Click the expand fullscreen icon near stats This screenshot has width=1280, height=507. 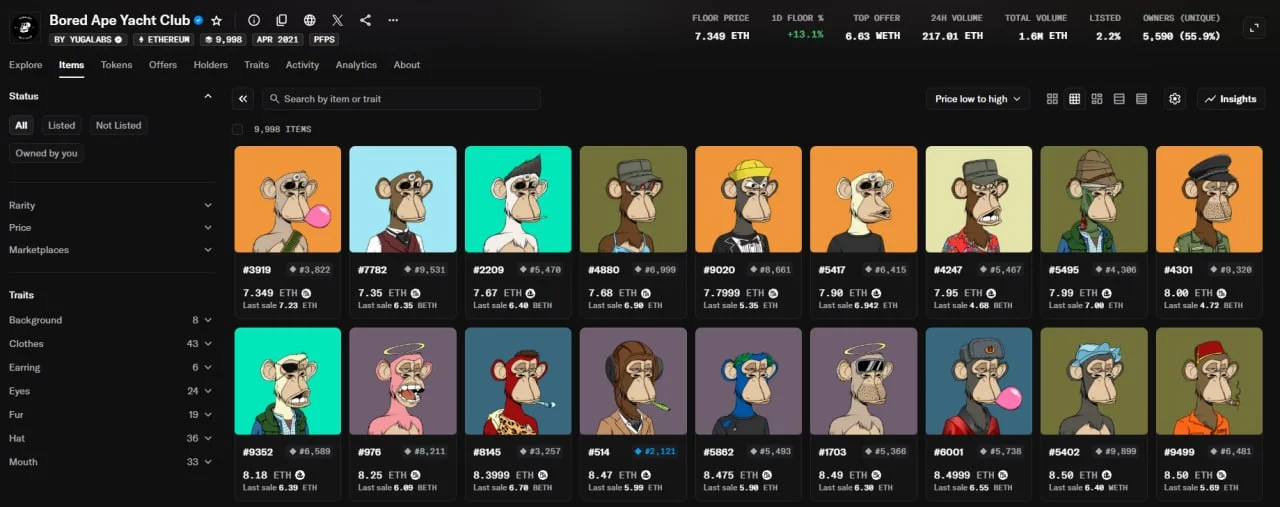[x=1254, y=28]
